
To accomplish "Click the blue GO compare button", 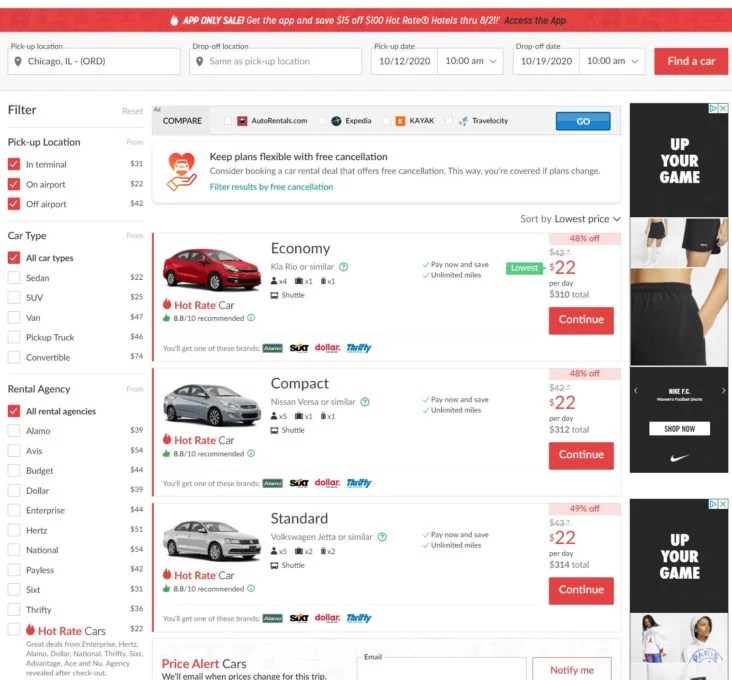I will coord(583,121).
